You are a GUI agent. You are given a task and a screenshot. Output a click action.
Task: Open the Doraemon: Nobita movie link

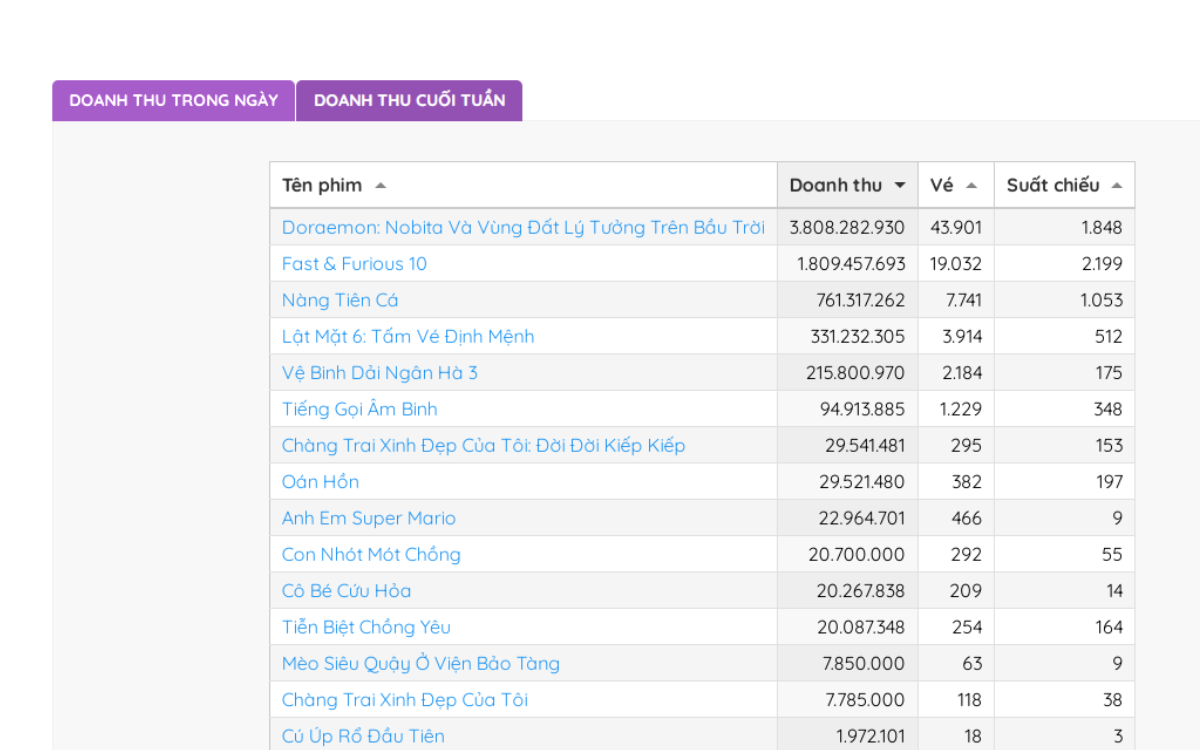click(523, 227)
